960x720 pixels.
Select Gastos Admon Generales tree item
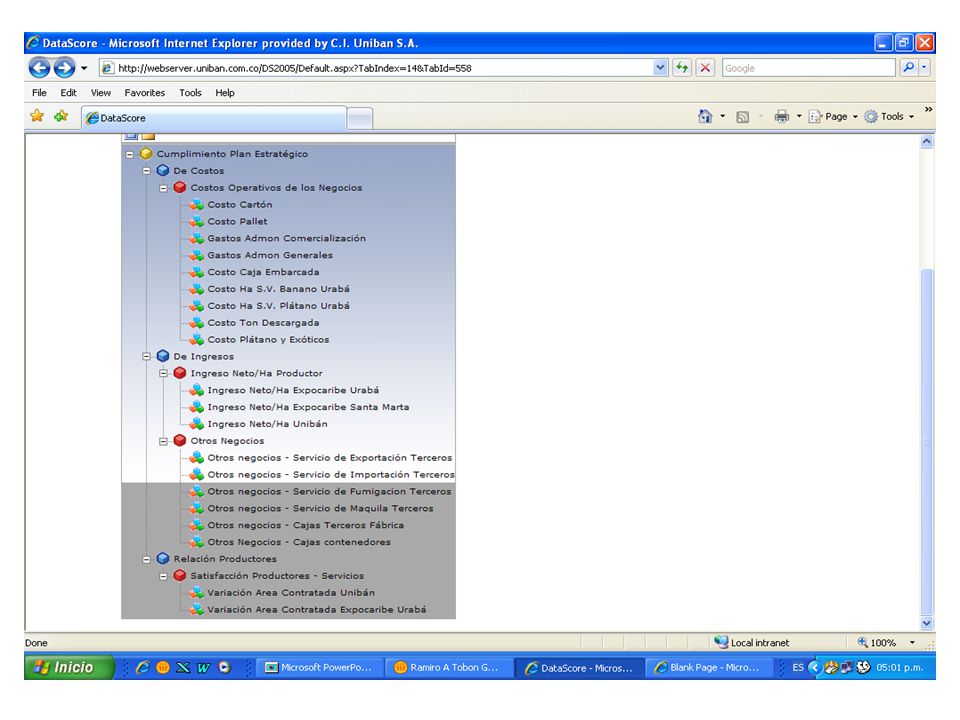(x=270, y=255)
